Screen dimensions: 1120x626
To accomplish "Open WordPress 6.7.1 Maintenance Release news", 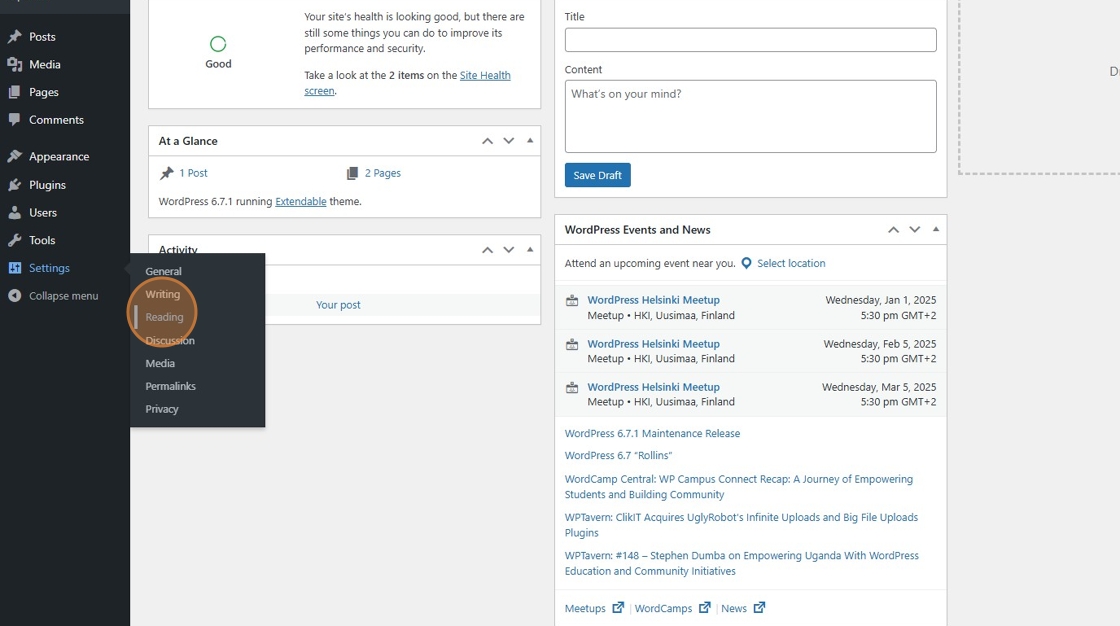I will [652, 434].
